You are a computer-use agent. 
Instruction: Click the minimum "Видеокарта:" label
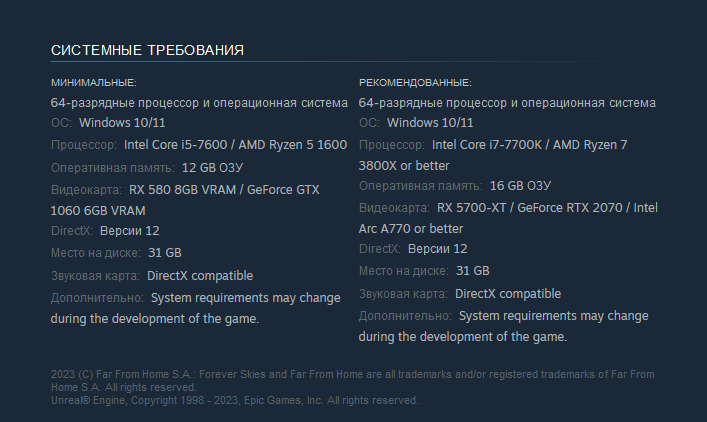(86, 189)
